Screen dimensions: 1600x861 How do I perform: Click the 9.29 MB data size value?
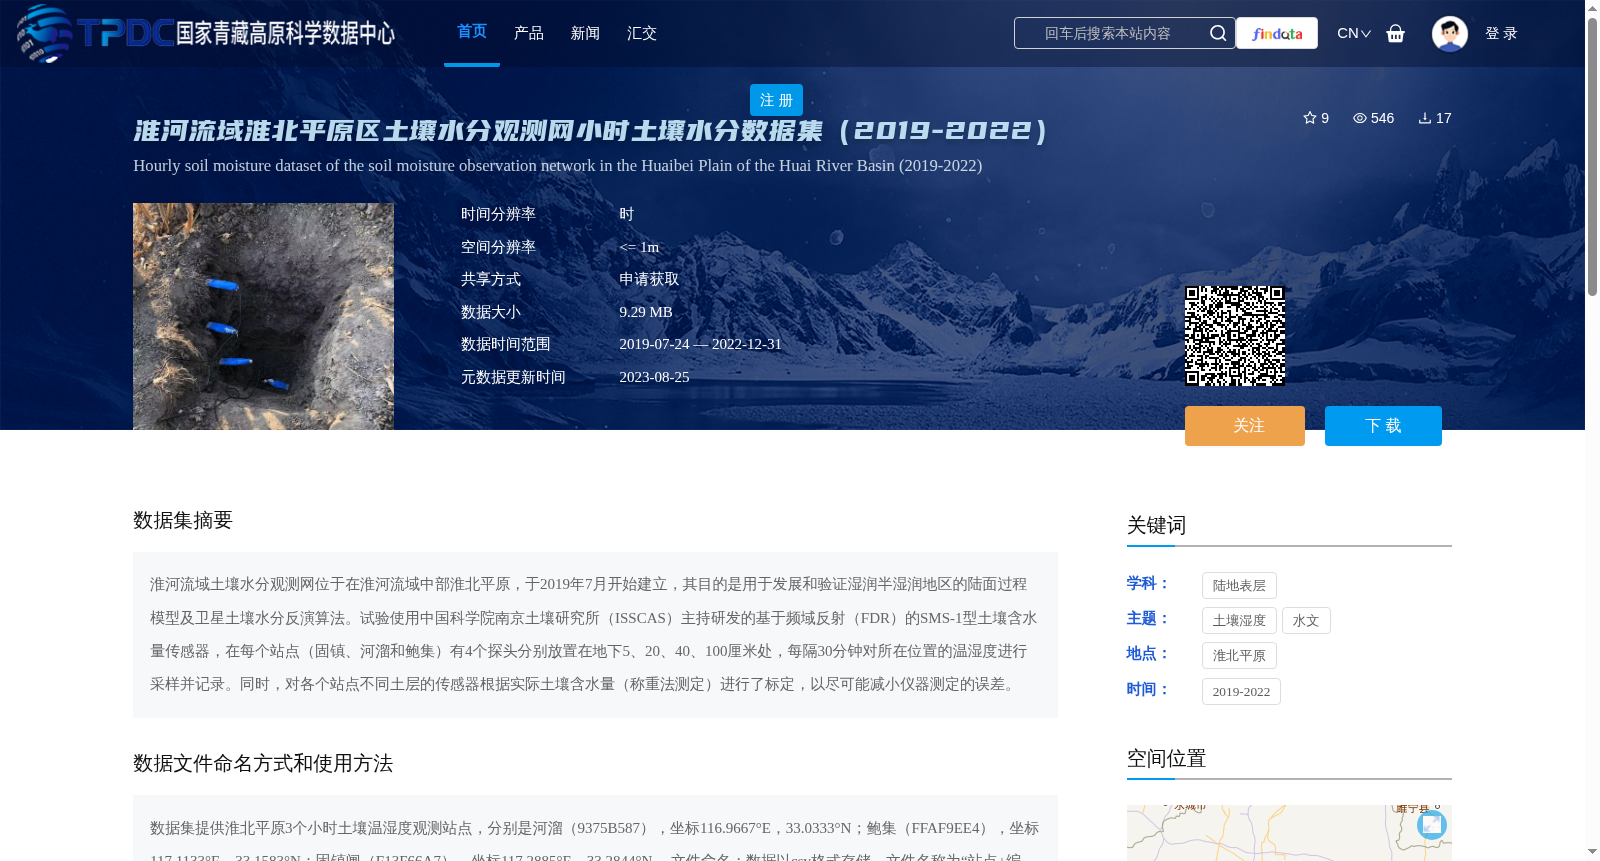[x=646, y=312]
